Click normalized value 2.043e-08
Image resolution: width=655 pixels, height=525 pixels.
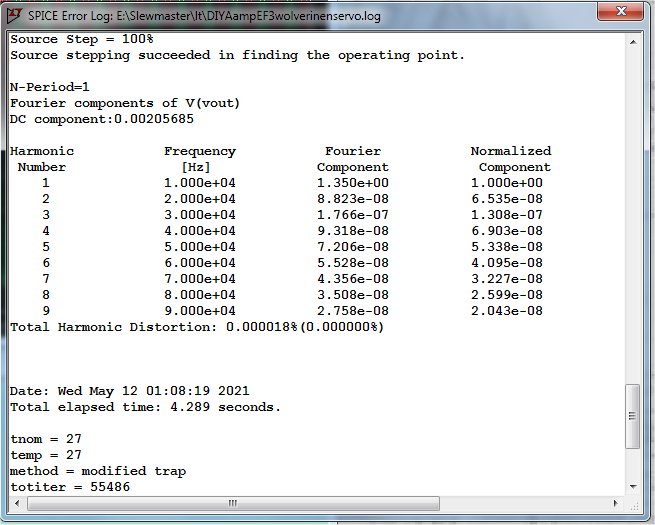[507, 311]
